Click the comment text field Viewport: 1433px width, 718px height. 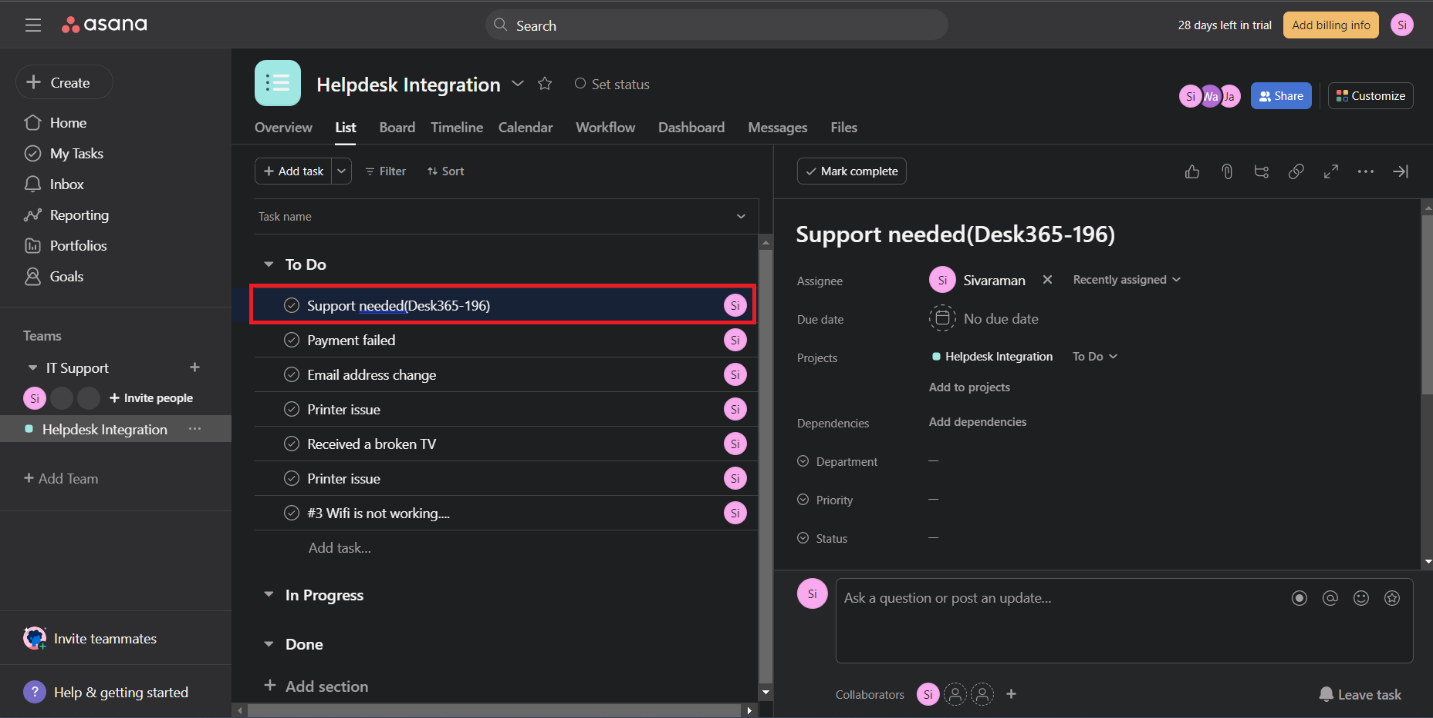(1124, 620)
